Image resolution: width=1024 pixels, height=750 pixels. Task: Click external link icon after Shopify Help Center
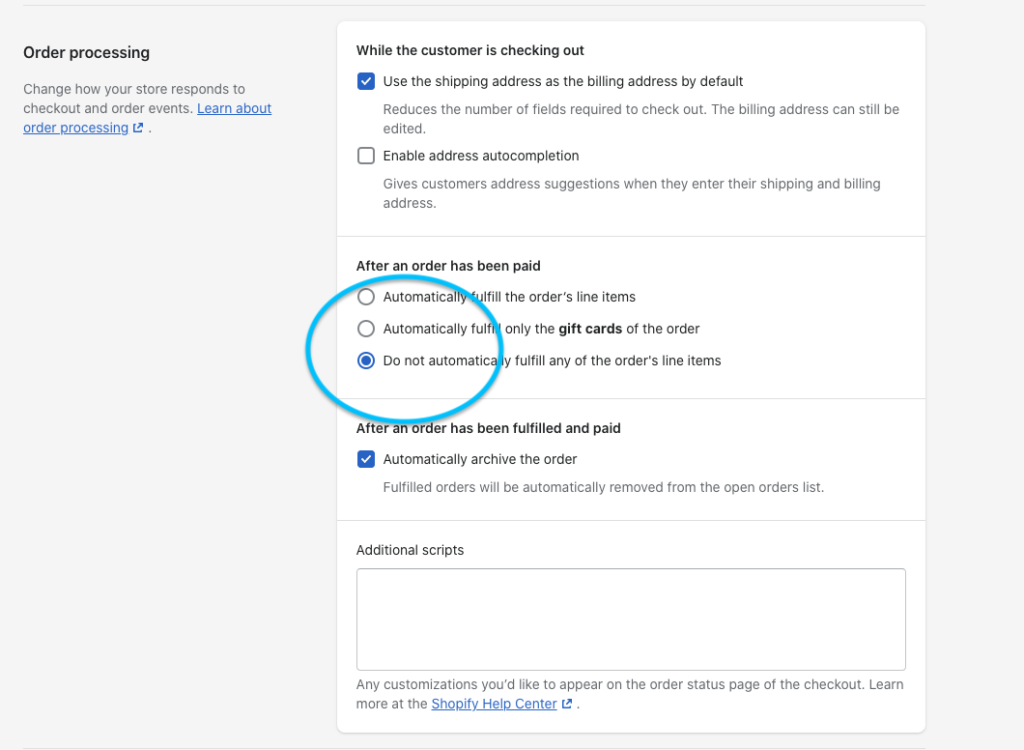[x=567, y=704]
